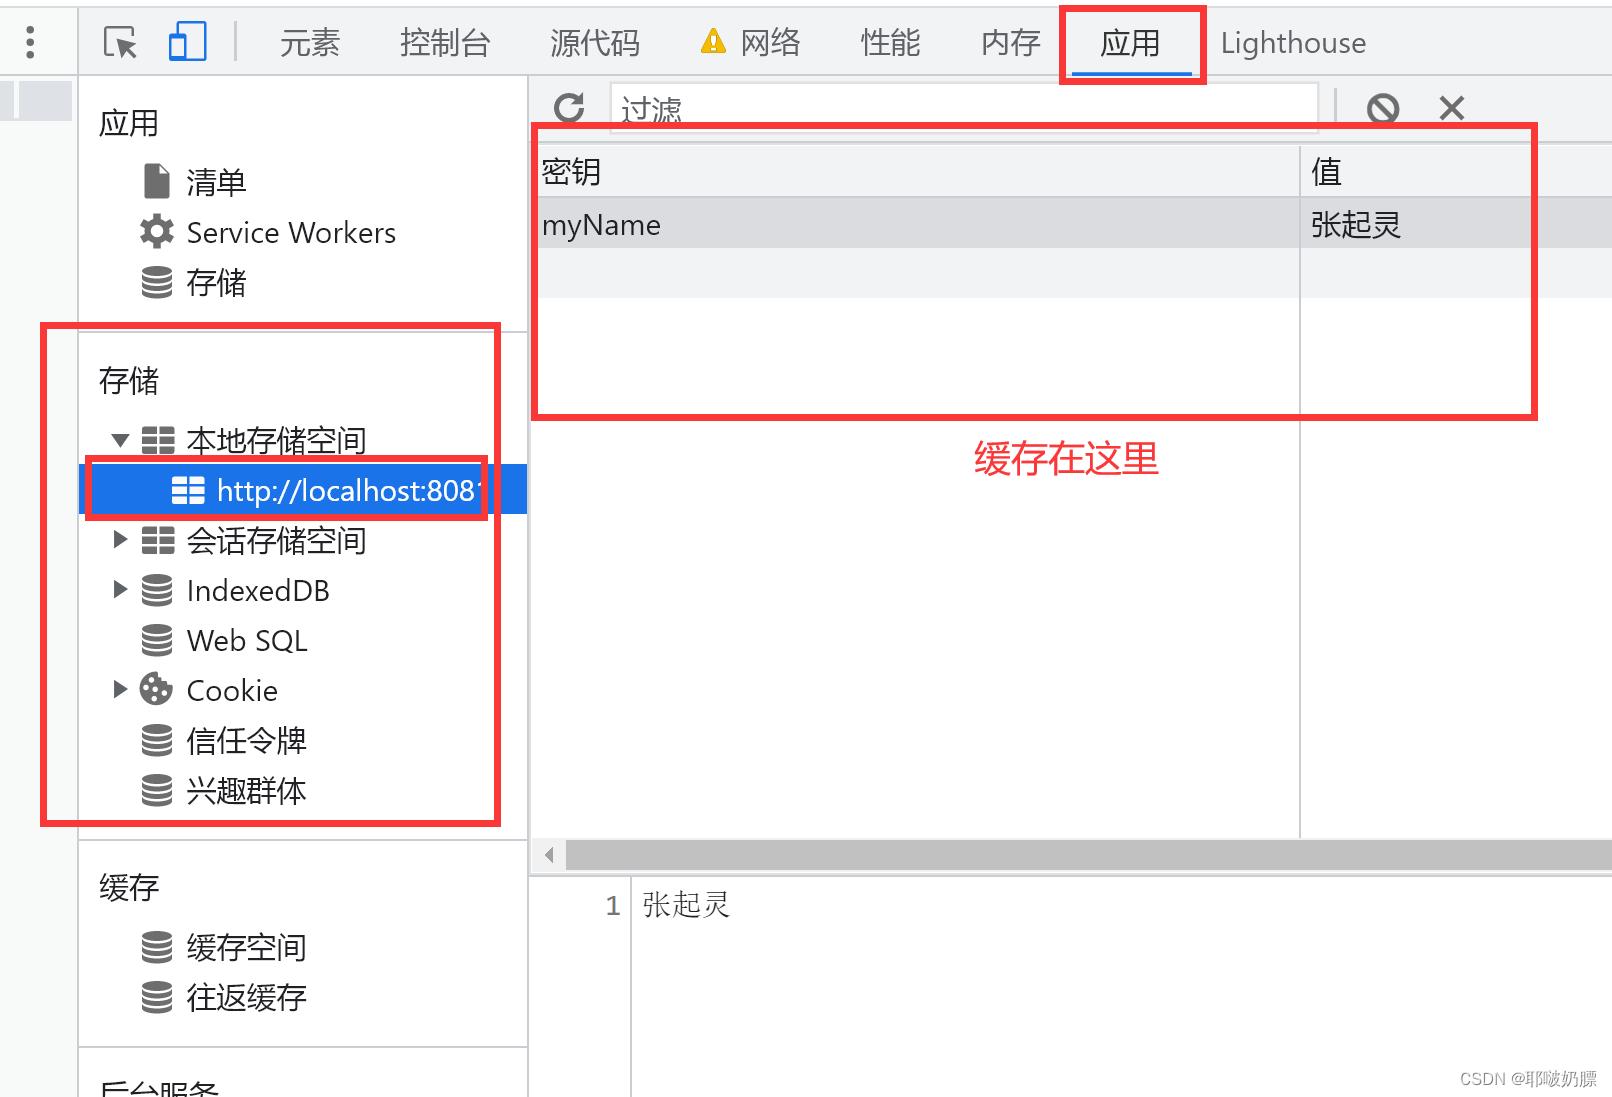Screen dimensions: 1612x1097
Task: Click the database icon beside 缓存空间
Action: pos(157,947)
